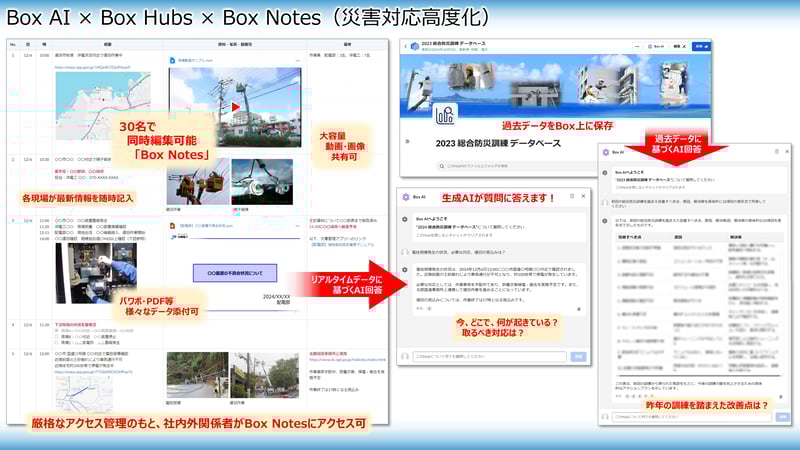Click the coastal map thumbnail in row 1
The image size is (800, 450).
[x=103, y=106]
